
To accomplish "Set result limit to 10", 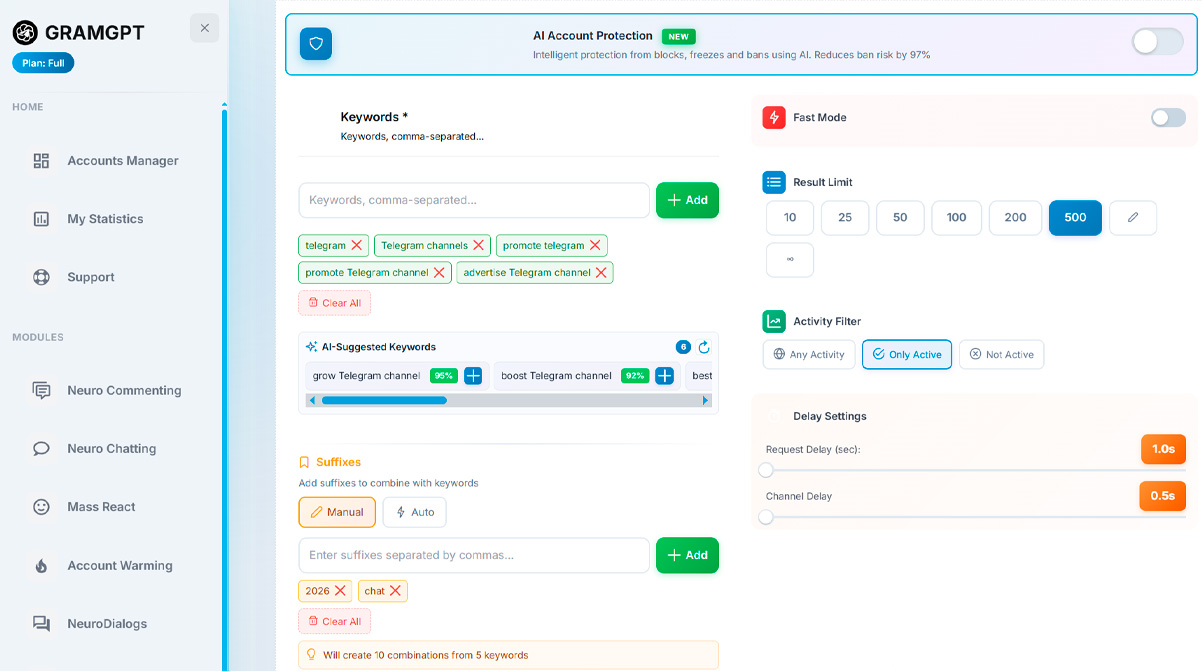I will click(x=790, y=218).
